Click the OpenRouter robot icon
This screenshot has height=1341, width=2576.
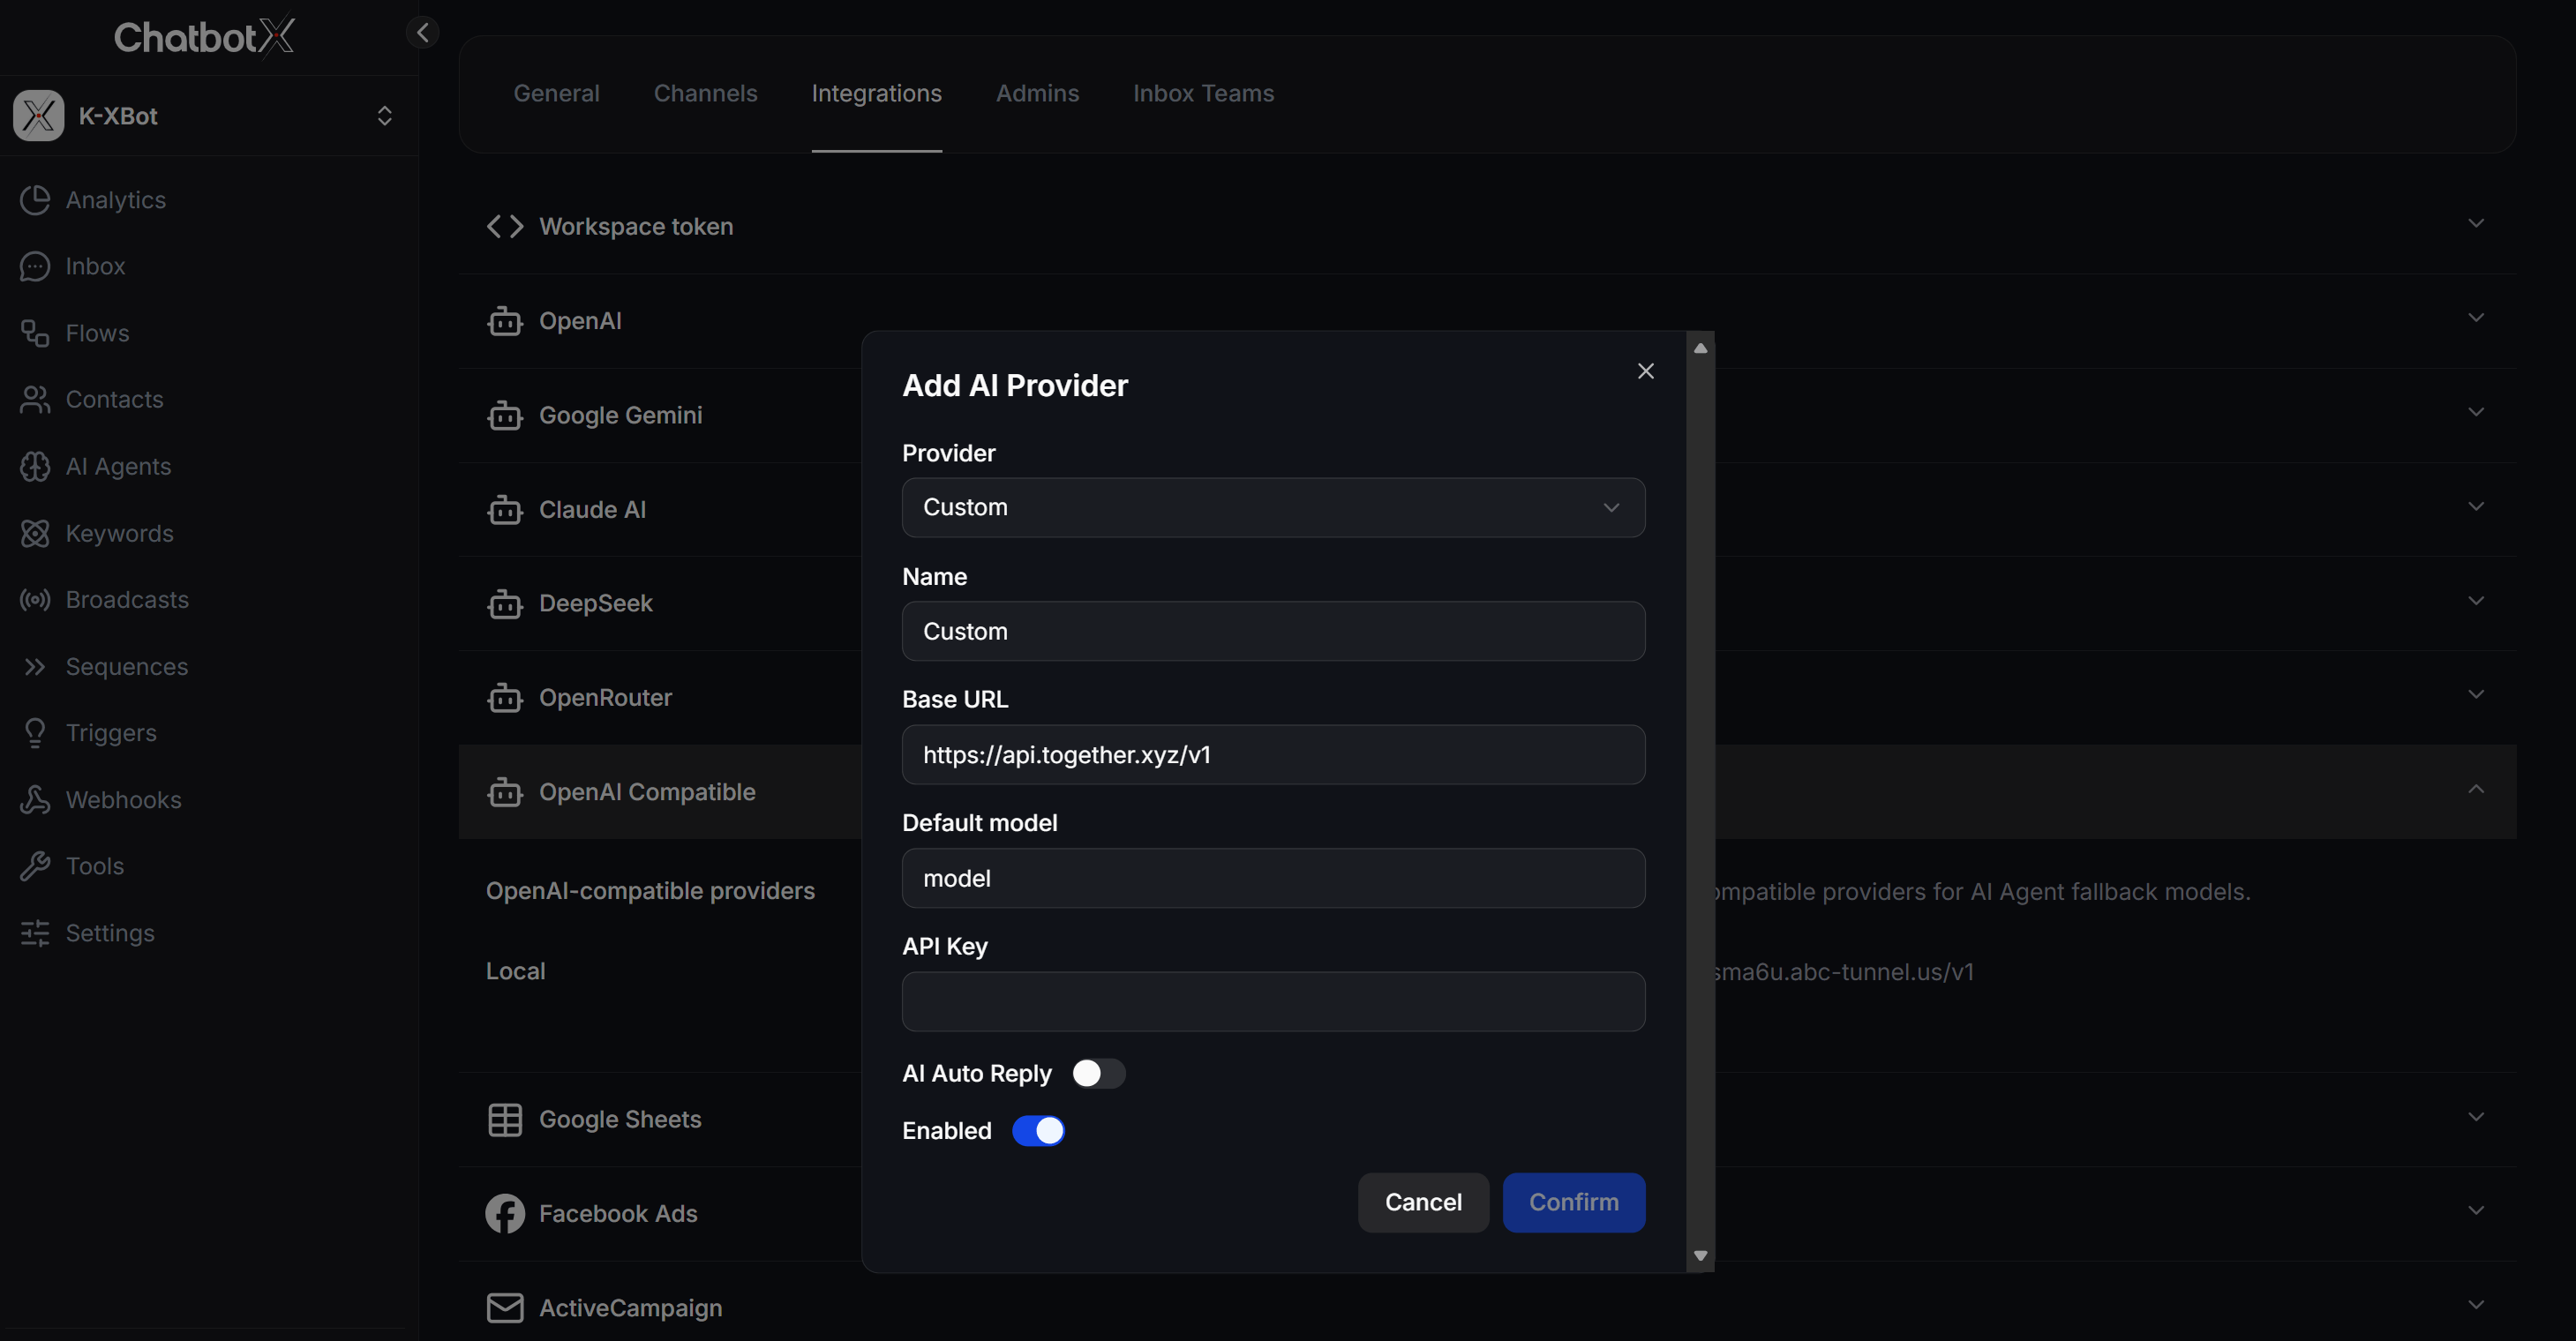point(505,697)
